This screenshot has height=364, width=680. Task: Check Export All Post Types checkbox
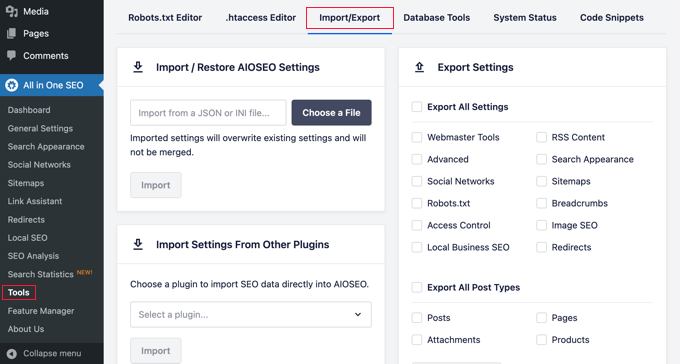(x=417, y=287)
